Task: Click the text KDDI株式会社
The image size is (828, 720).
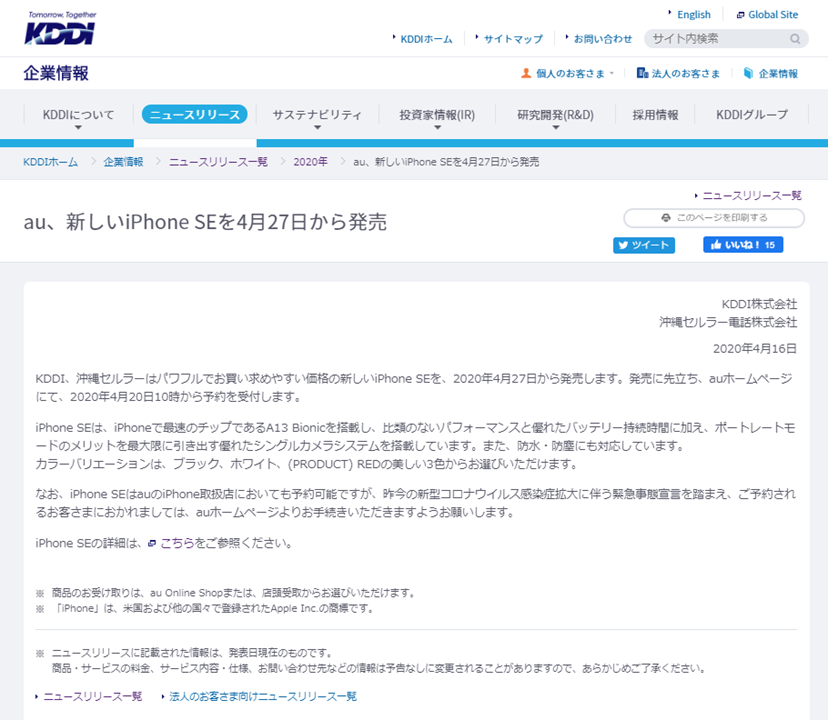Action: [759, 304]
